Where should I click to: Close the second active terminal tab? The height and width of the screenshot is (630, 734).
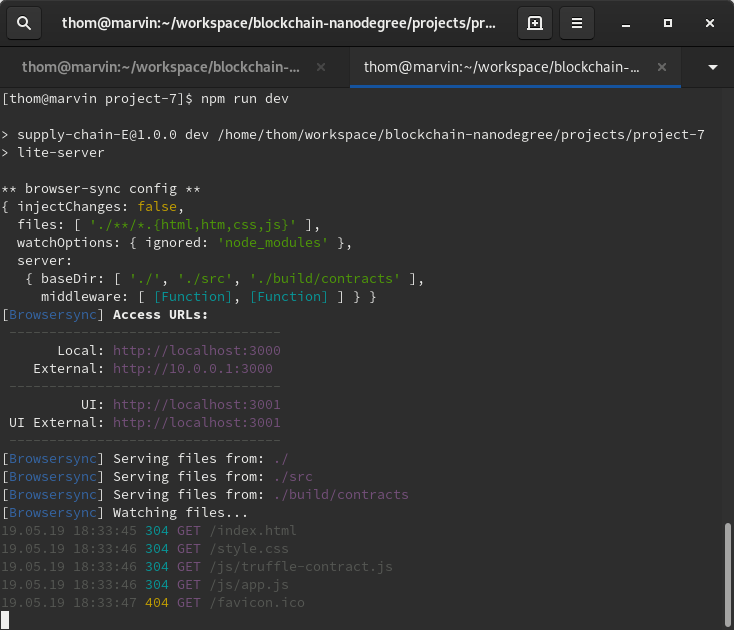(x=661, y=67)
